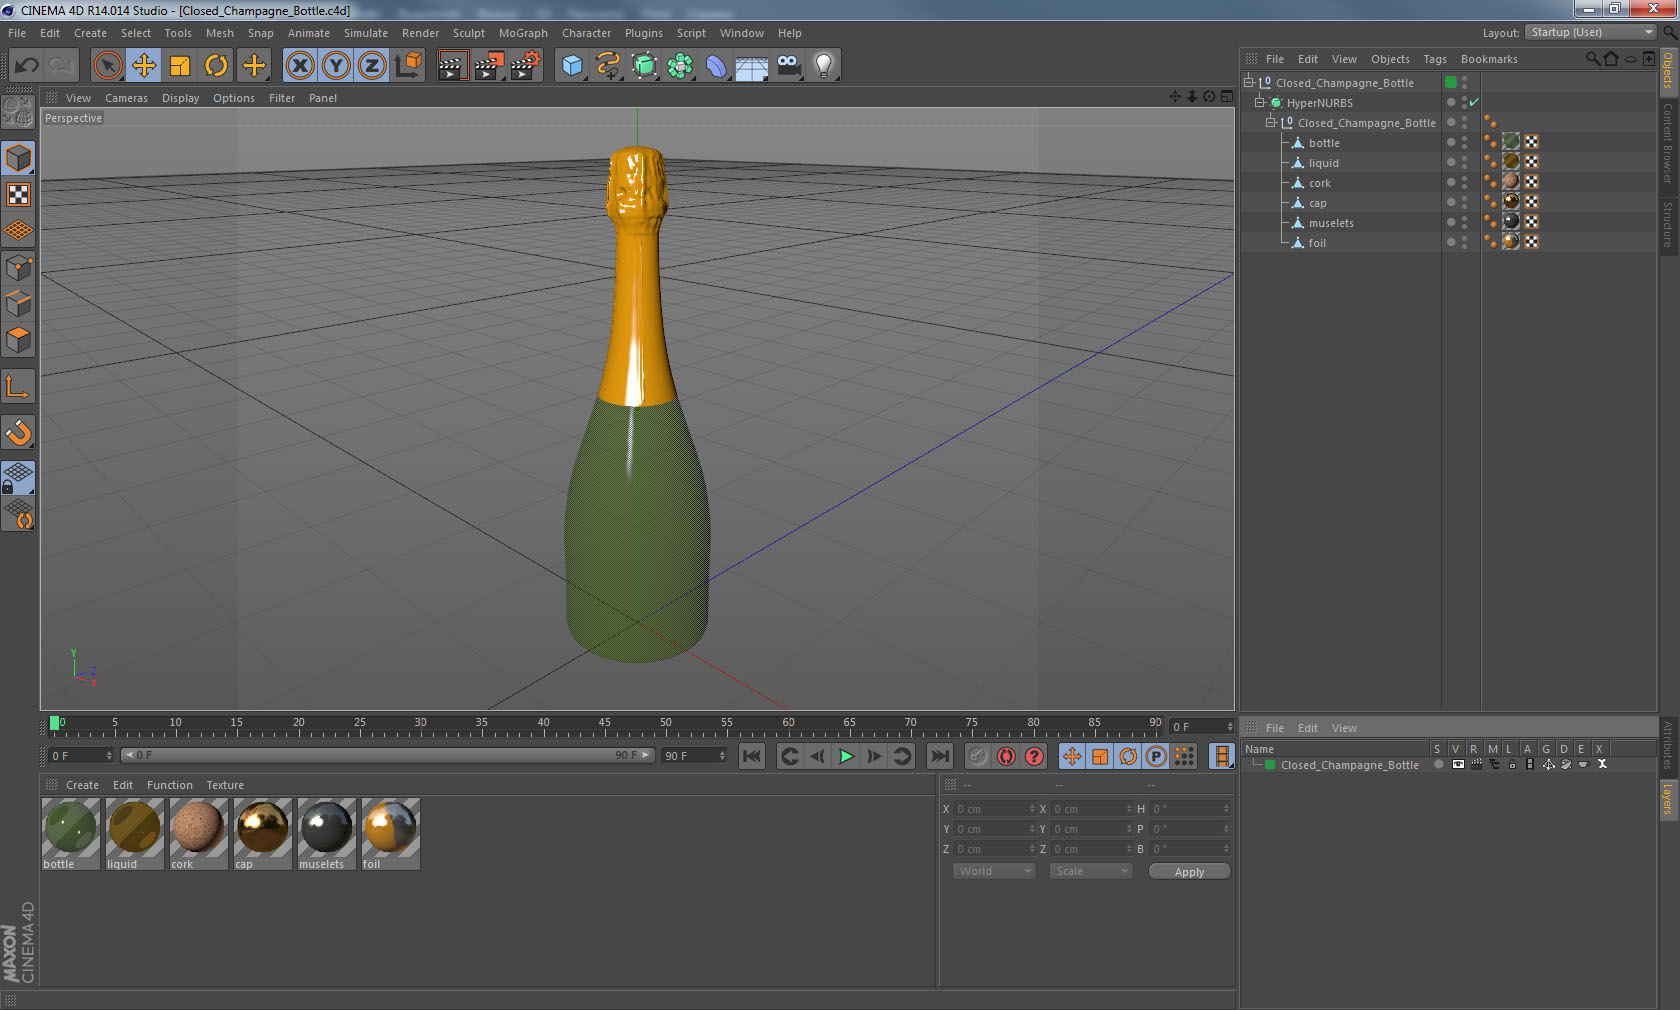Render to Picture Viewer
Image resolution: width=1680 pixels, height=1010 pixels.
(x=489, y=66)
